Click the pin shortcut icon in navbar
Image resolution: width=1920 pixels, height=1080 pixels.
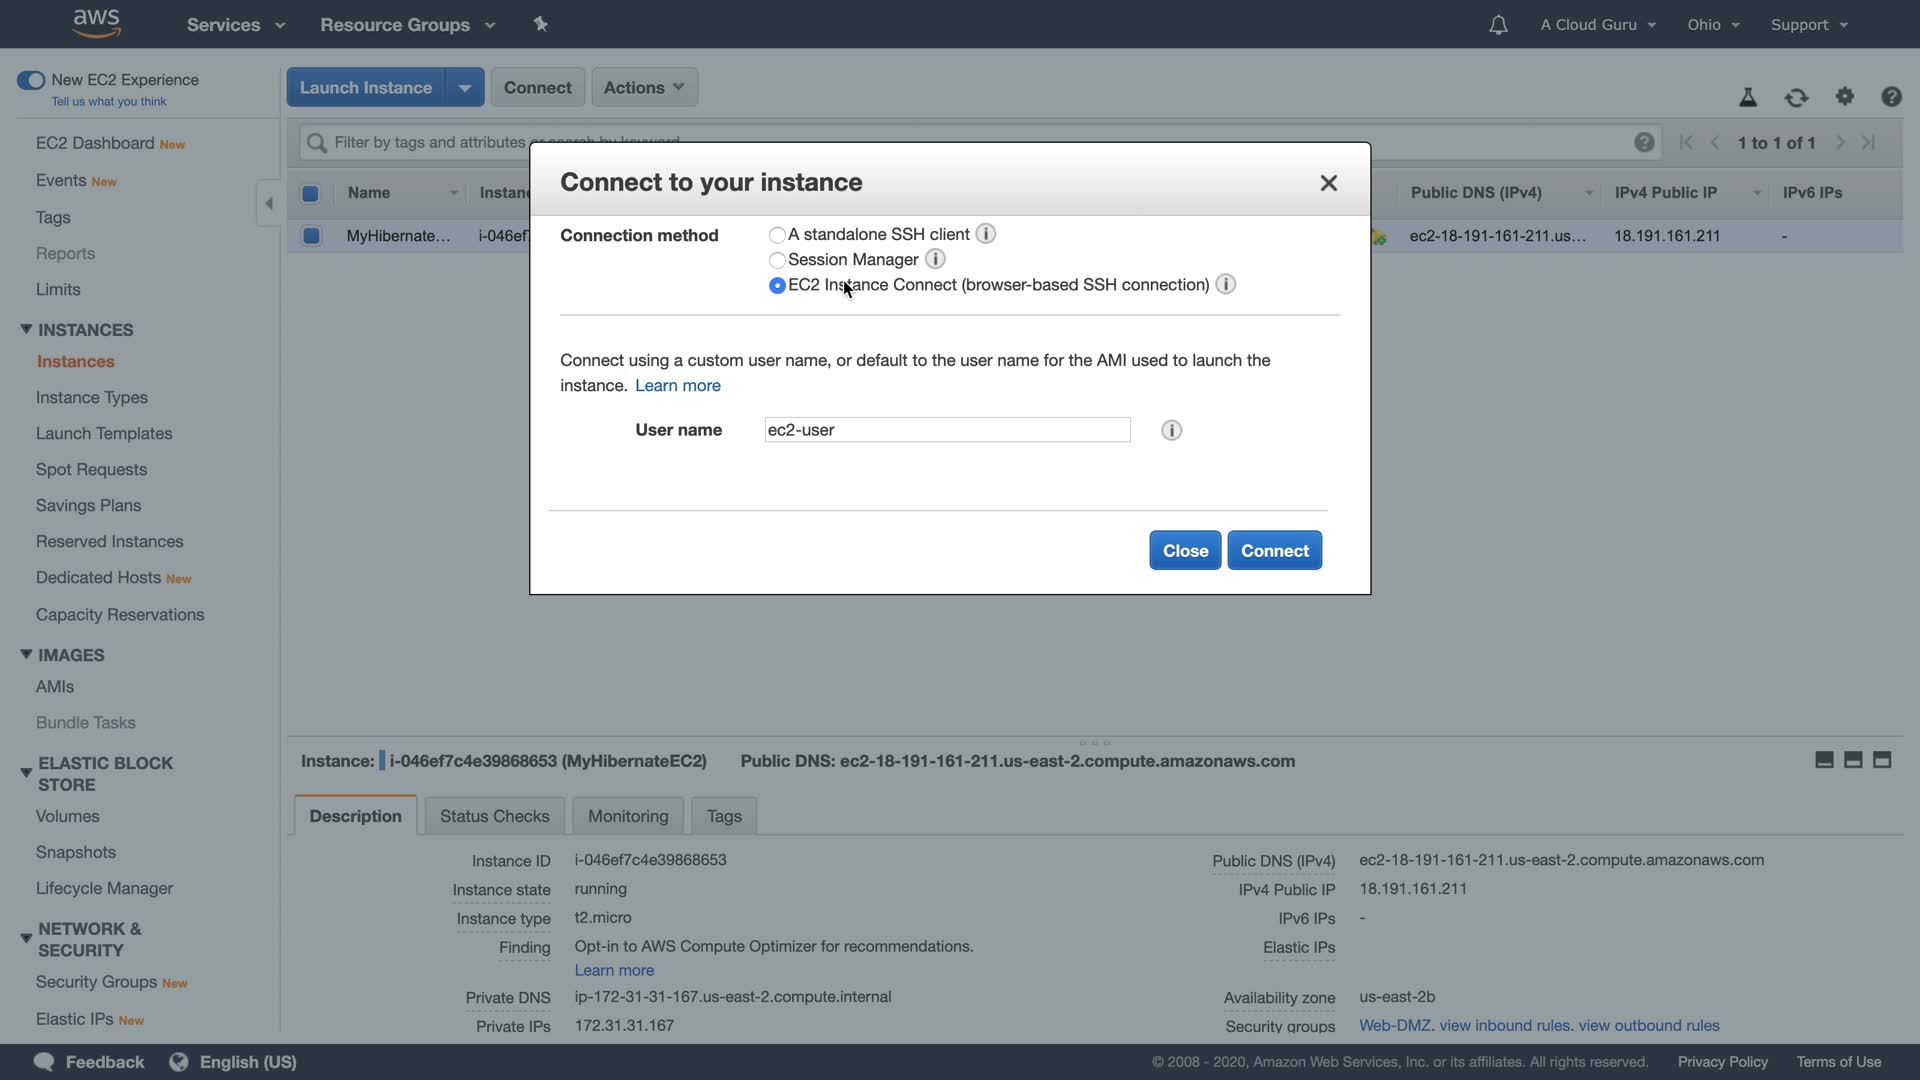point(541,24)
